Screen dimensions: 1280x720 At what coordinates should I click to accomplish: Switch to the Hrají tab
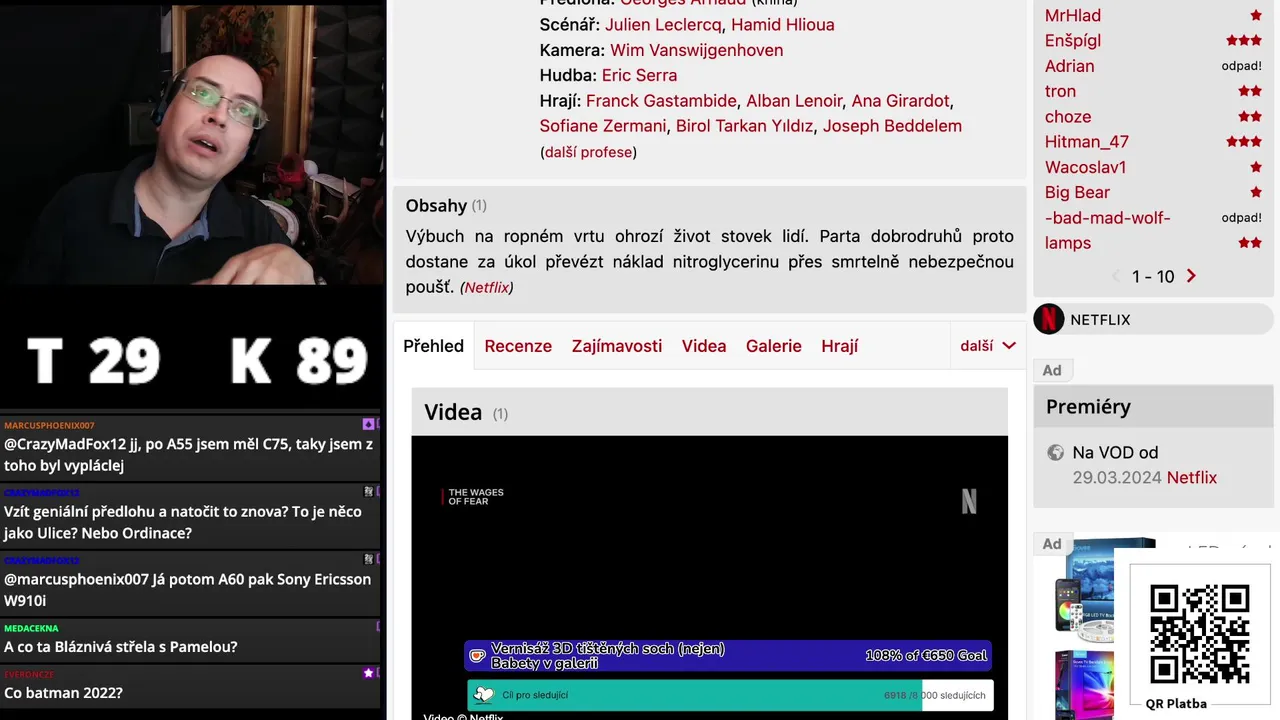(840, 346)
